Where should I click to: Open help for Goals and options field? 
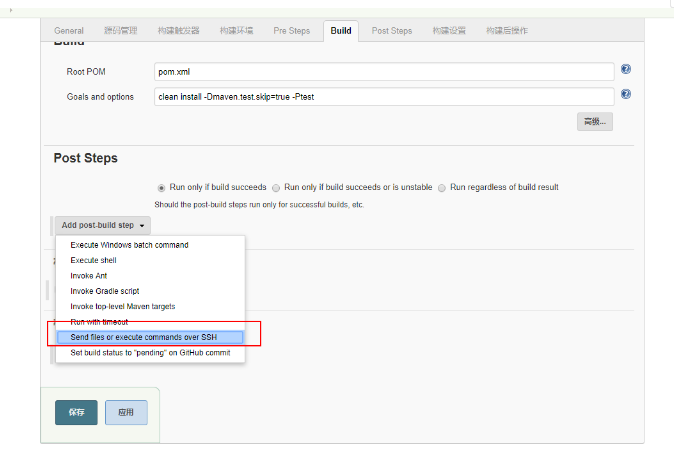tap(625, 94)
